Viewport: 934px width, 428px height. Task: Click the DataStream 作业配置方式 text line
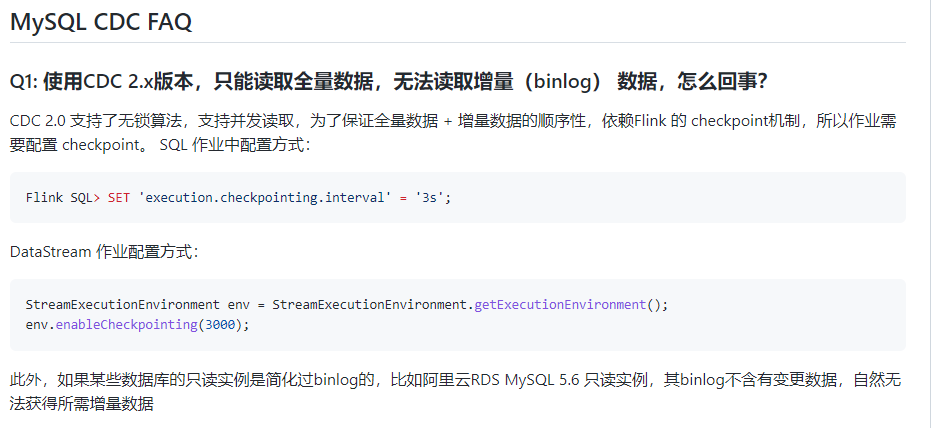104,252
